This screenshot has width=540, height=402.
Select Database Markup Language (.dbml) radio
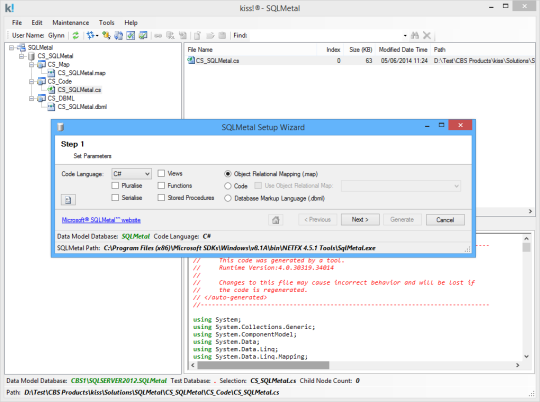[x=228, y=198]
